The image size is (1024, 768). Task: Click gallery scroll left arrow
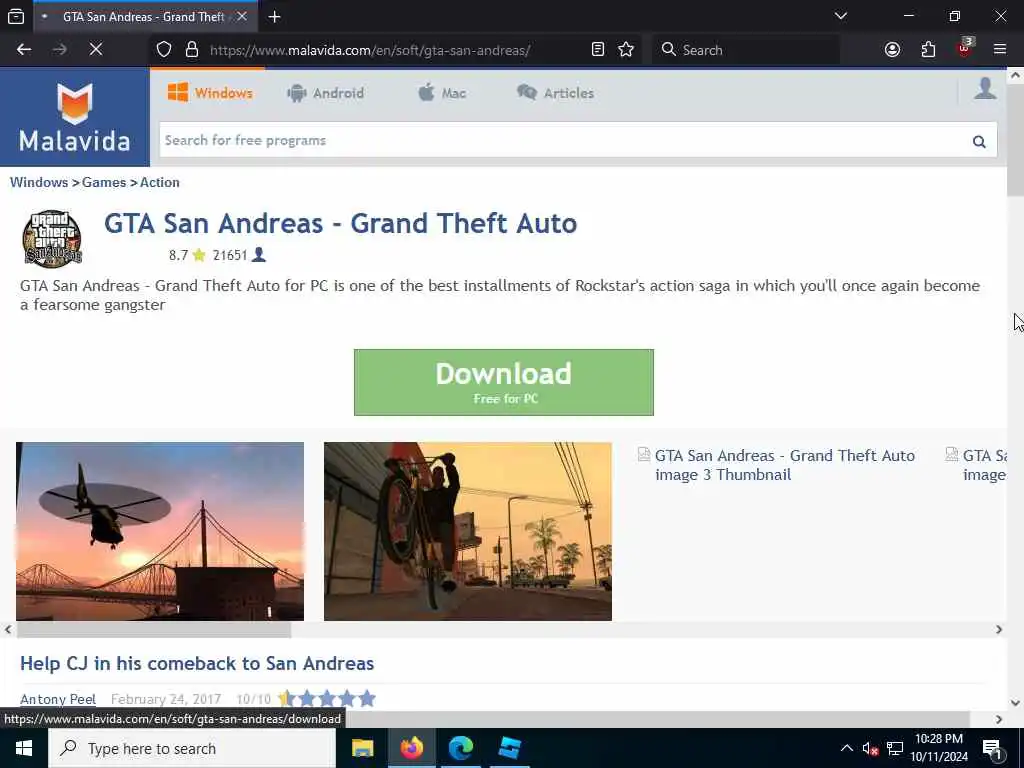point(8,630)
